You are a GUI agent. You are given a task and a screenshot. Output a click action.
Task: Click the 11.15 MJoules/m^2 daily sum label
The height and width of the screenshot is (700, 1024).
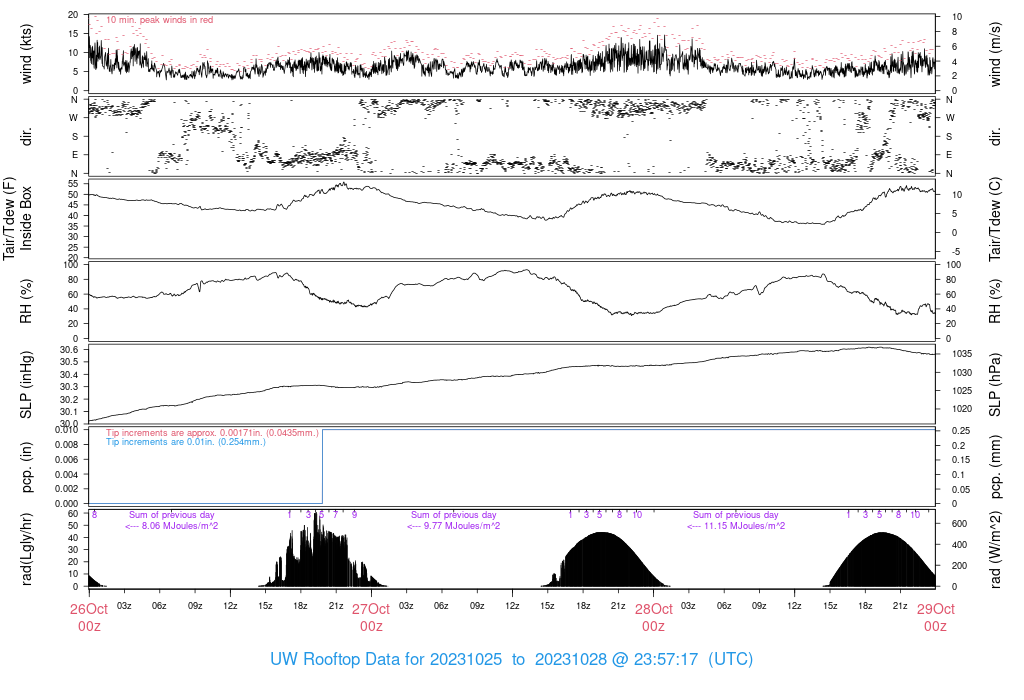click(736, 526)
